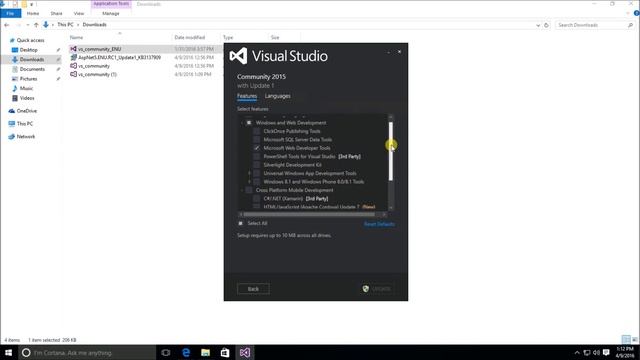Image resolution: width=640 pixels, height=360 pixels.
Task: Open OneDrive in the navigation pane
Action: click(x=27, y=111)
